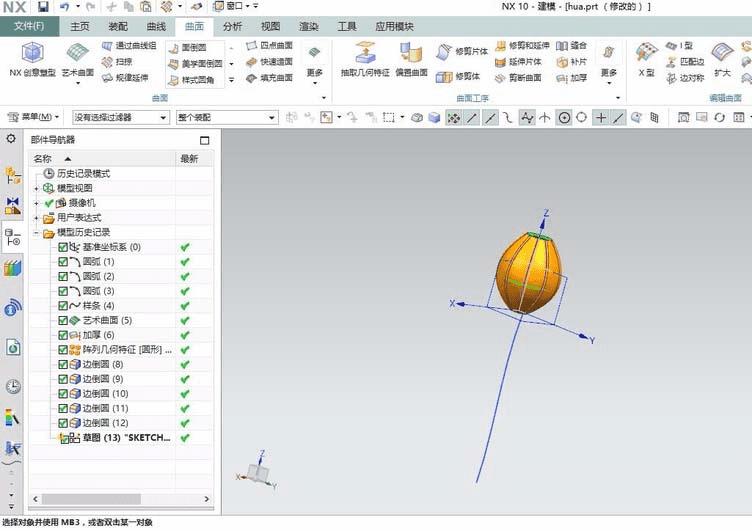Switch to the 主页 ribbon tab
The width and height of the screenshot is (752, 531).
80,26
